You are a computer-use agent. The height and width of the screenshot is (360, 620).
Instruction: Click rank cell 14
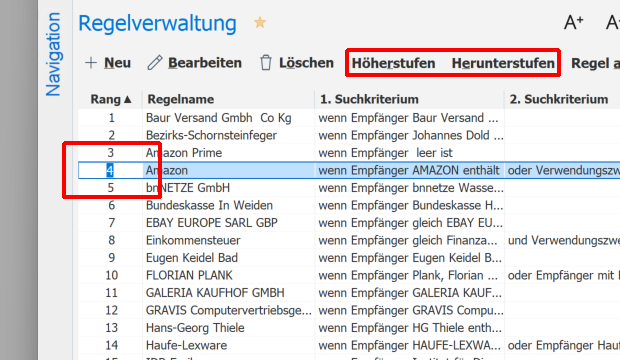point(112,345)
